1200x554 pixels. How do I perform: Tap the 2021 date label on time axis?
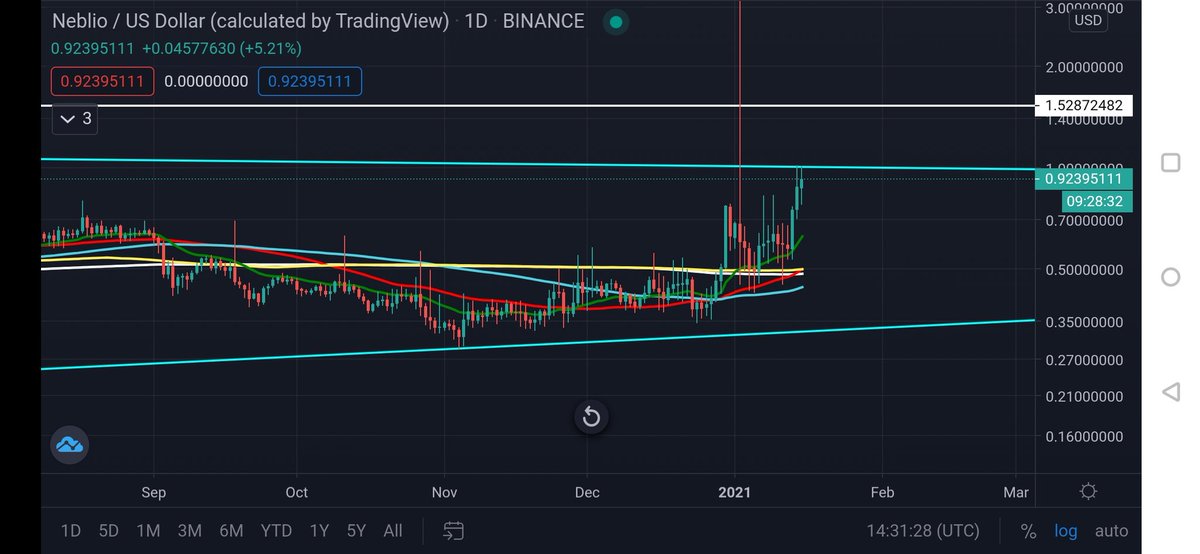[x=735, y=492]
